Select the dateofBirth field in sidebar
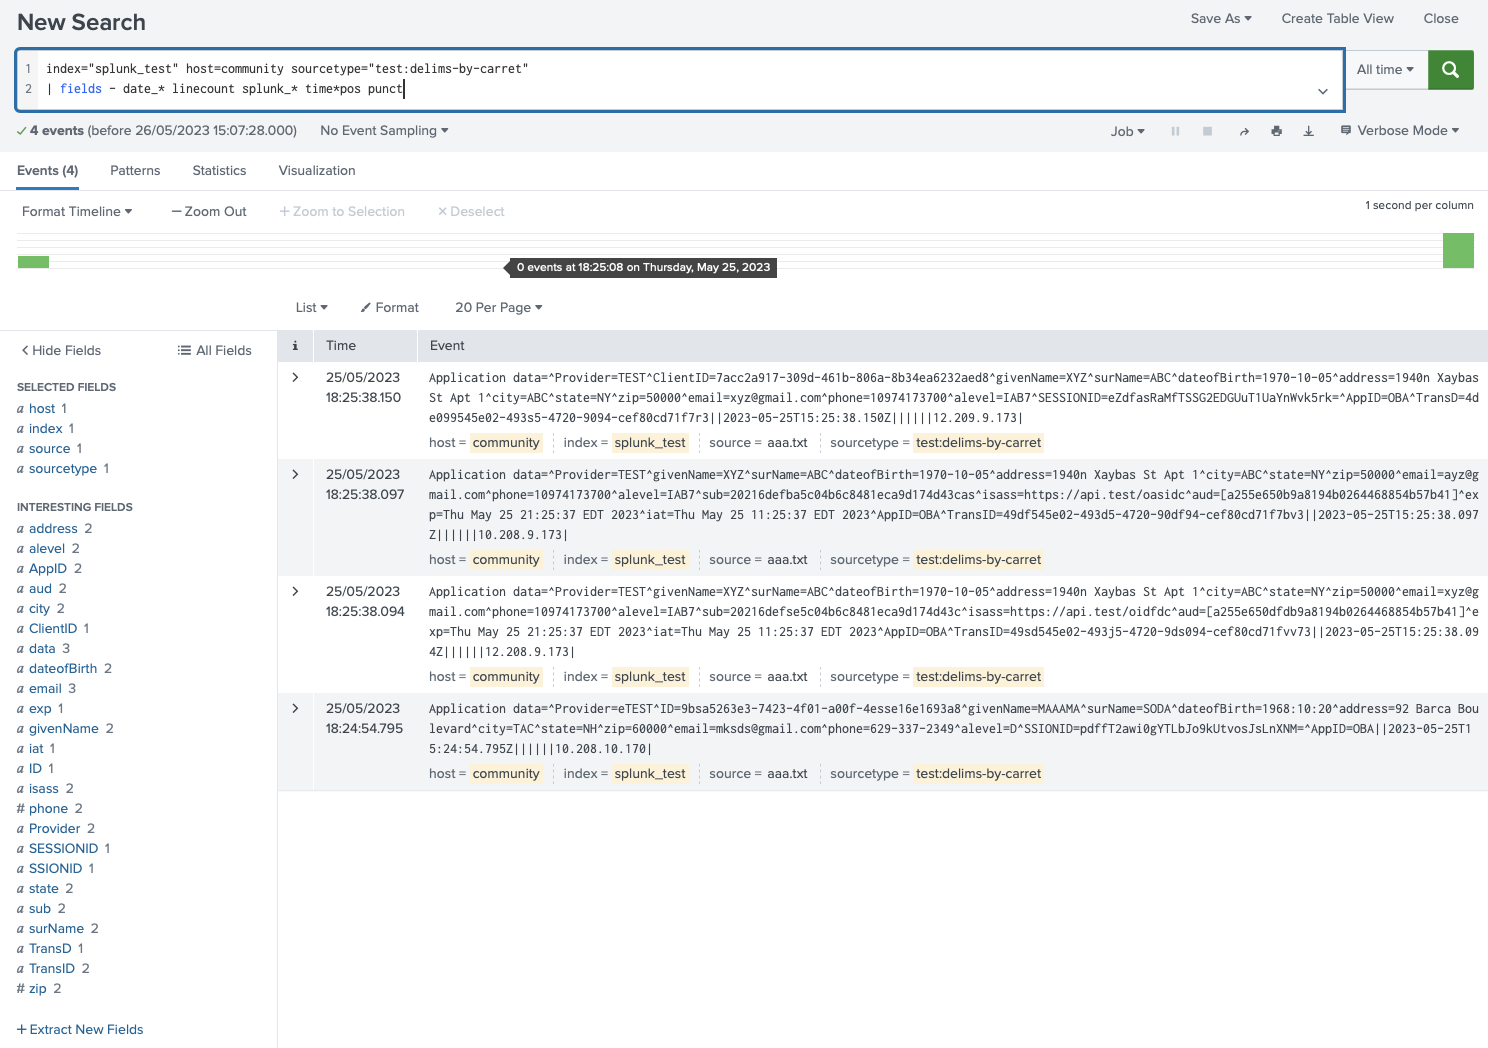1488x1048 pixels. [63, 668]
